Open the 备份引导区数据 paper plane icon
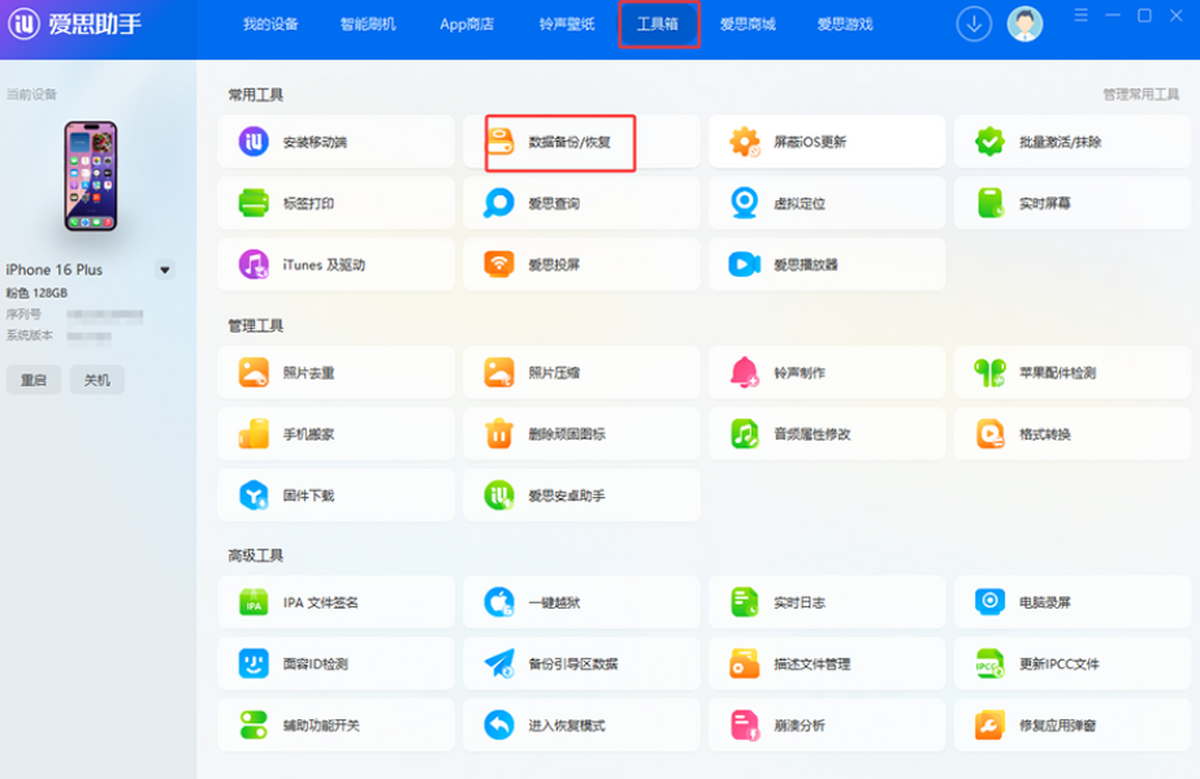Screen dimensions: 1200x779 point(499,663)
